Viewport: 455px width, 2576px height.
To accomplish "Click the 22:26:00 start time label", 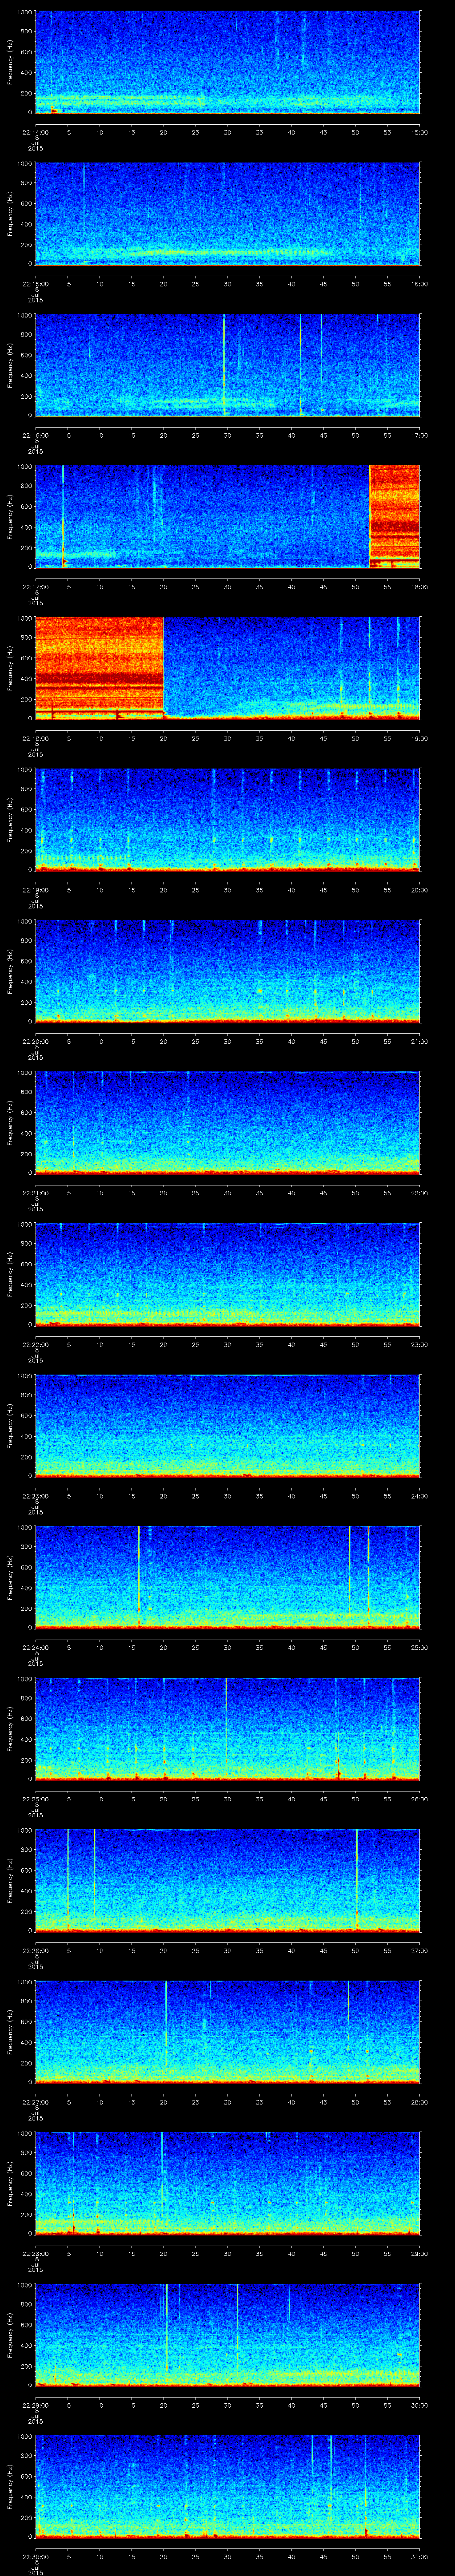I will tap(35, 1950).
